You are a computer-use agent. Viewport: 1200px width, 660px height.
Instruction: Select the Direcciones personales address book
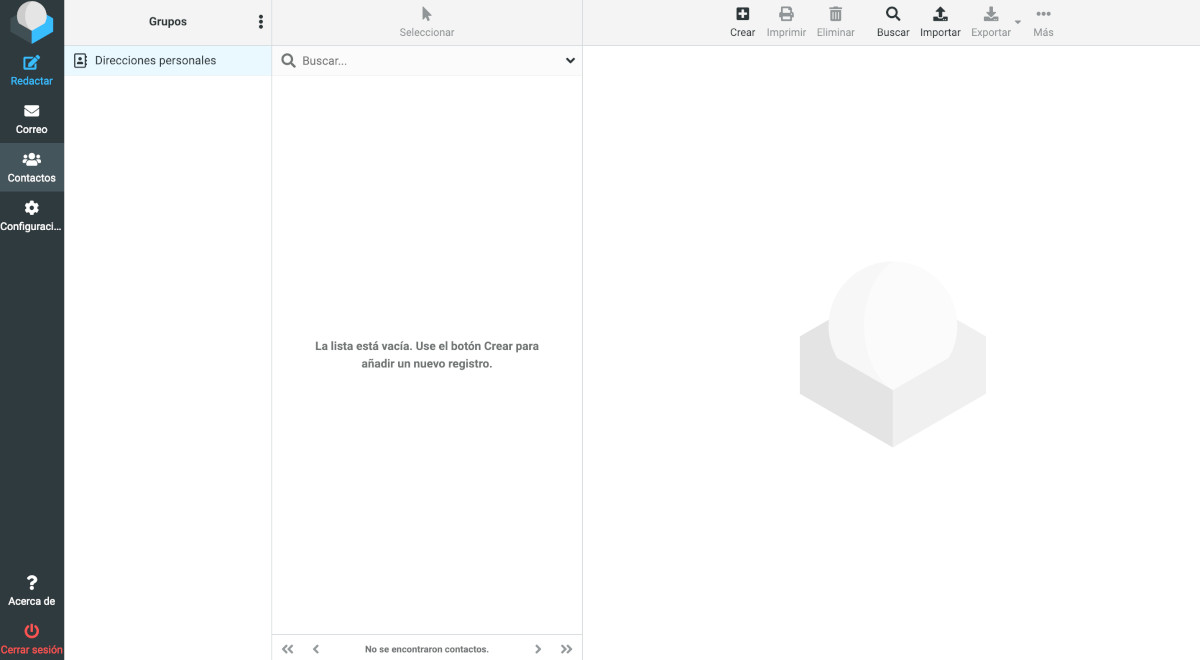(x=168, y=61)
